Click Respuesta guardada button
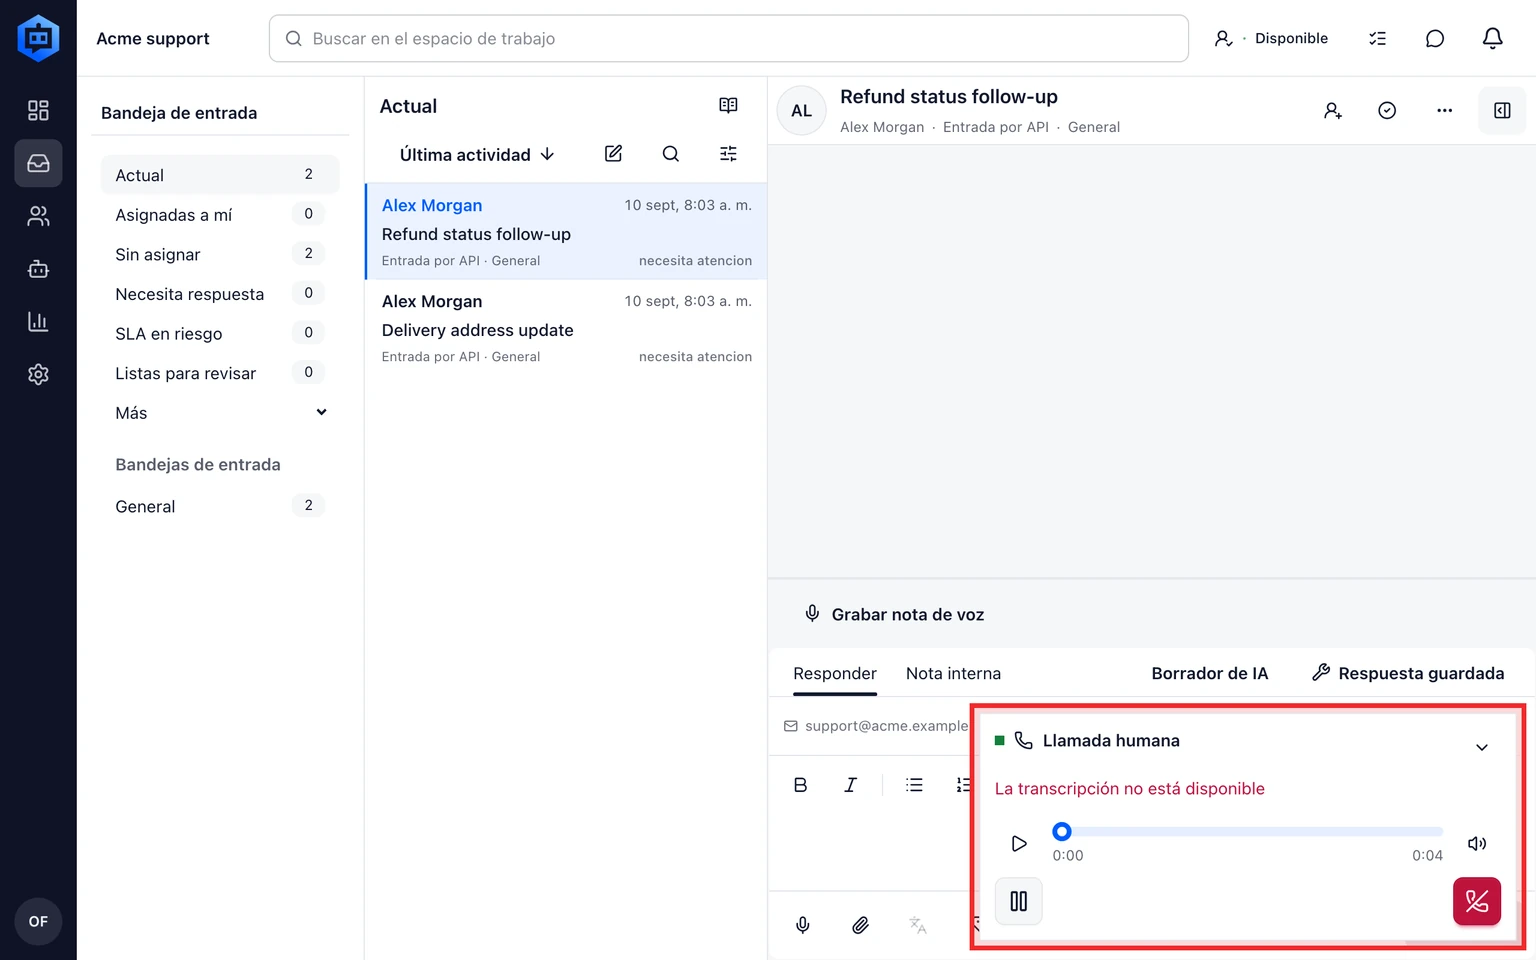This screenshot has height=960, width=1536. pyautogui.click(x=1408, y=673)
